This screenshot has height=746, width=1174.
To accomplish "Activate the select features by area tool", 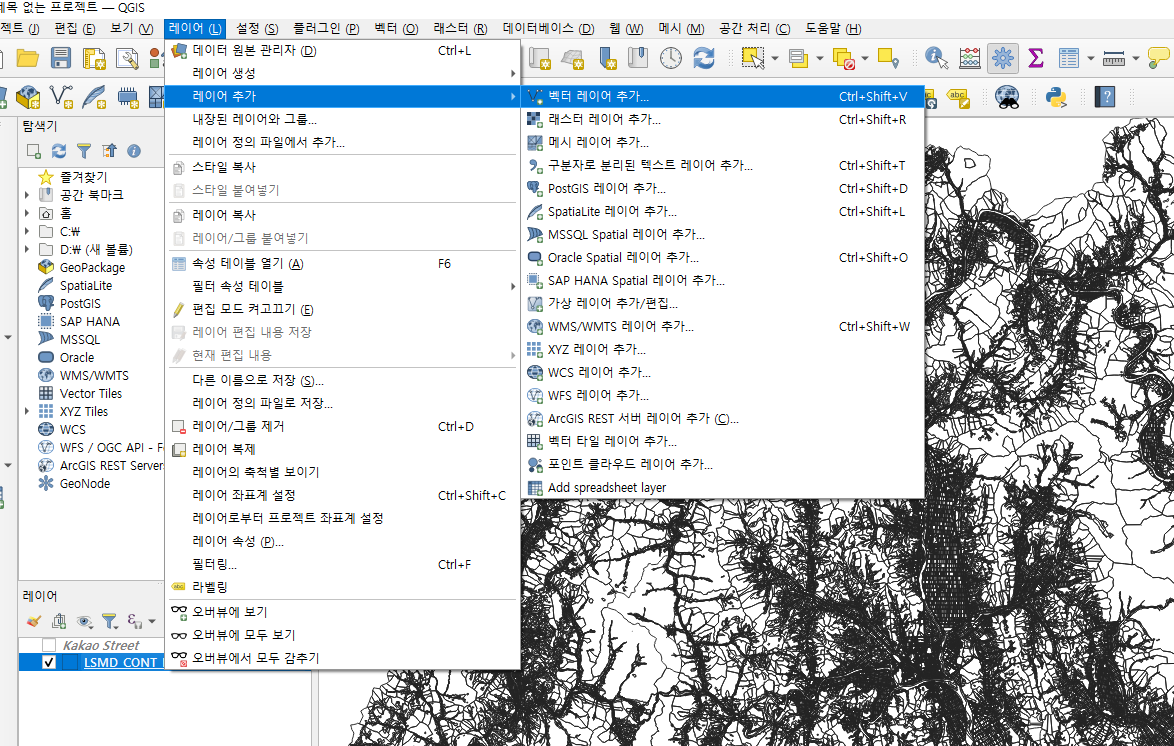I will coord(752,58).
